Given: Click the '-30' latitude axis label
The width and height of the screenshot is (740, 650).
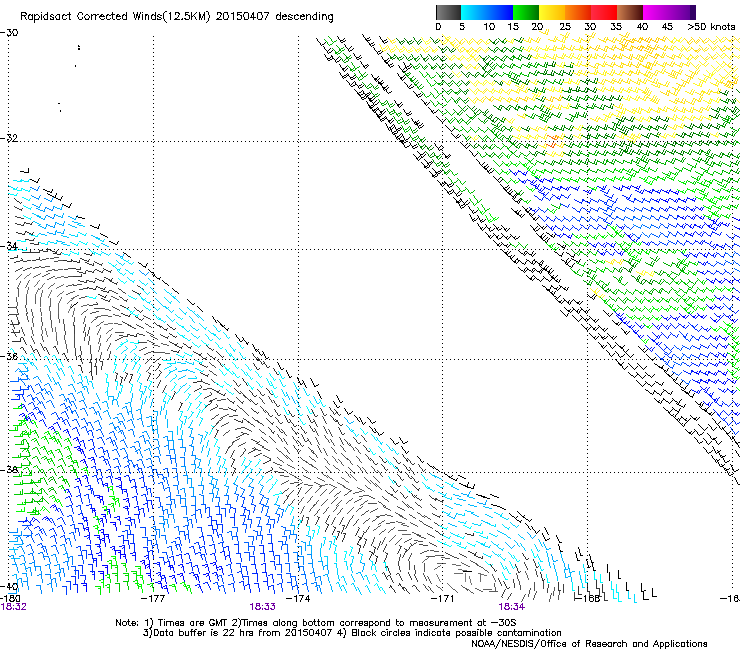Looking at the screenshot, I should click(9, 33).
